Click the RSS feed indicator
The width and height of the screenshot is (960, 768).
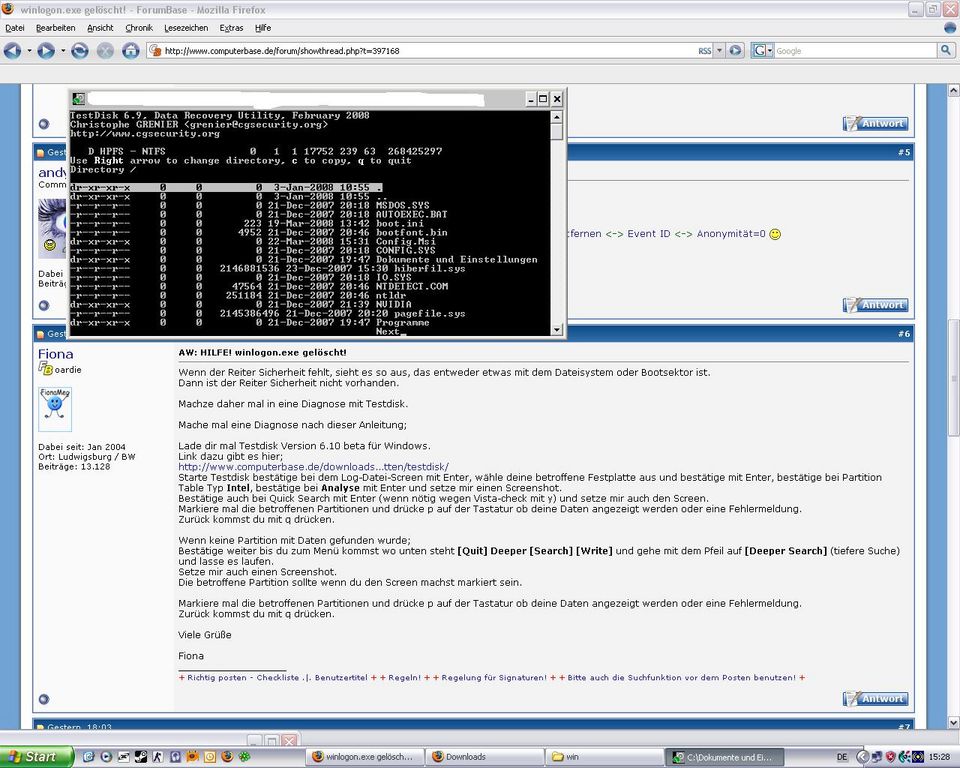(x=705, y=51)
